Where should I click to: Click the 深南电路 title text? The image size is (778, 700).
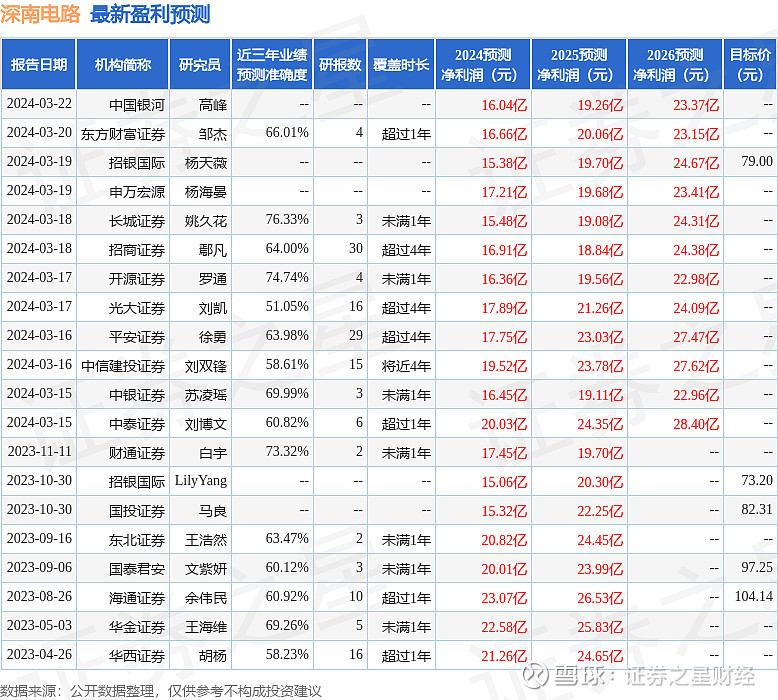click(x=40, y=14)
